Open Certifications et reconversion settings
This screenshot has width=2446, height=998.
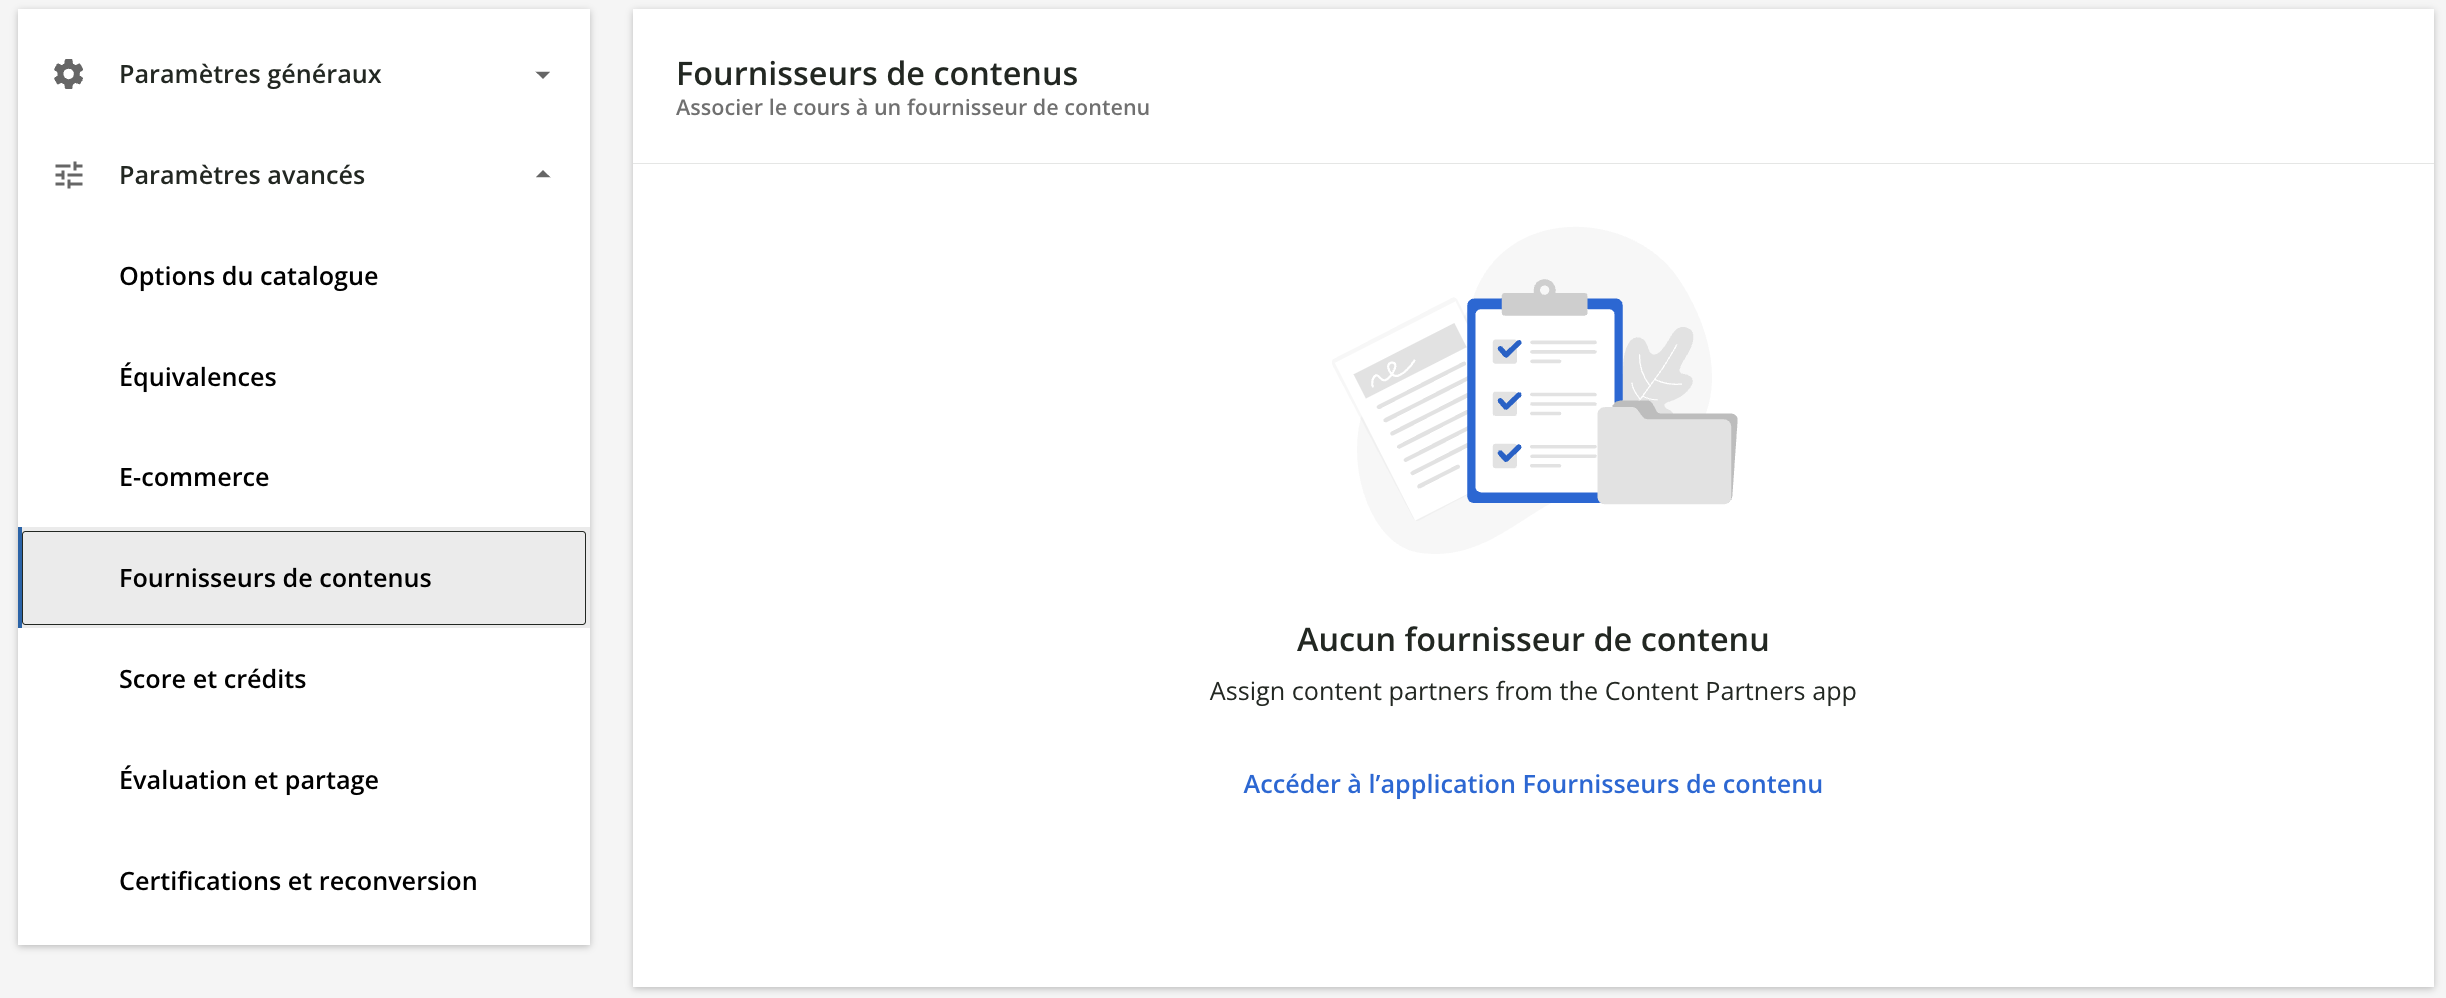coord(297,881)
